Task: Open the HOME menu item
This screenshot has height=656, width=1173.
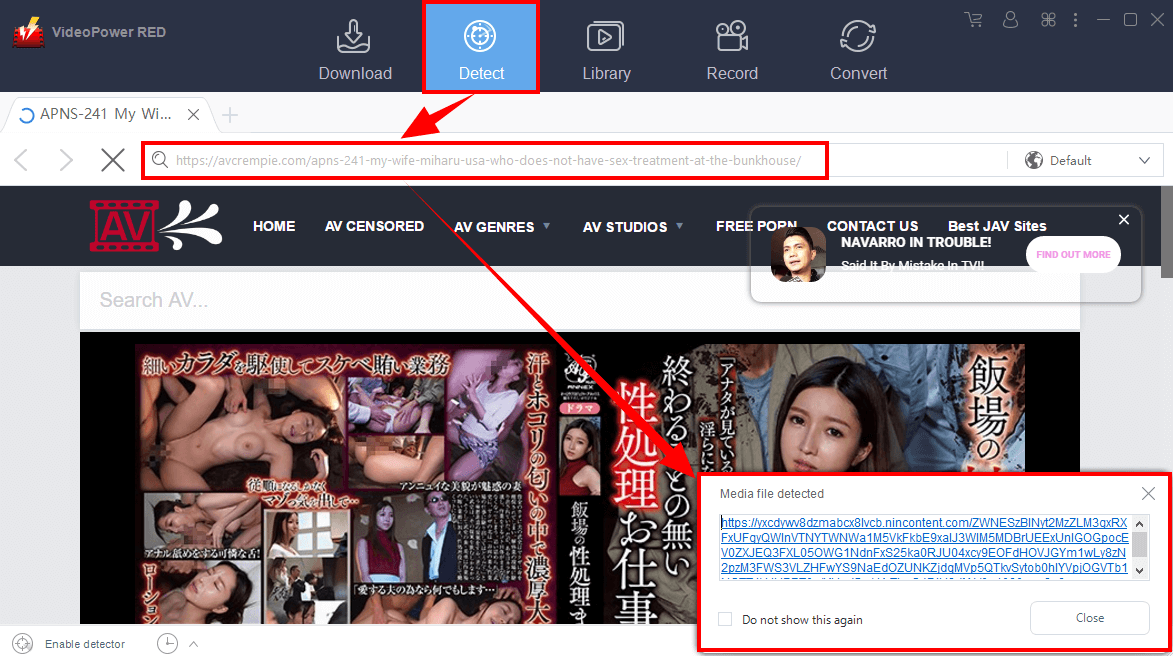Action: tap(274, 226)
